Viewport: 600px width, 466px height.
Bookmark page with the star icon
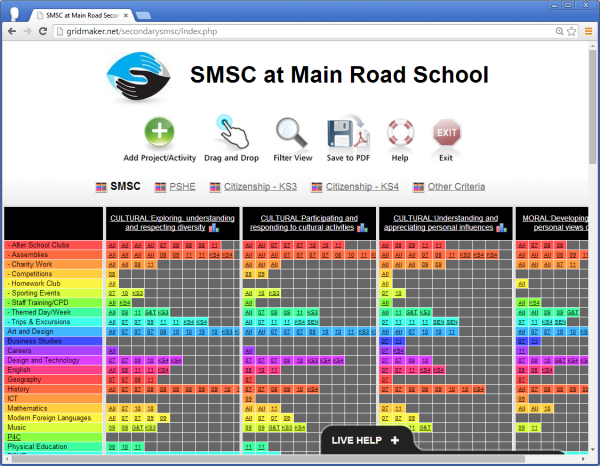(571, 31)
